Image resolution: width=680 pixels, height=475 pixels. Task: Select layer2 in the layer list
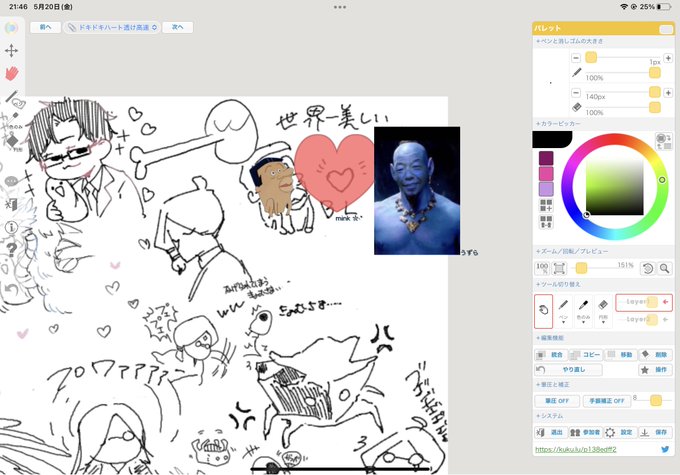click(644, 320)
